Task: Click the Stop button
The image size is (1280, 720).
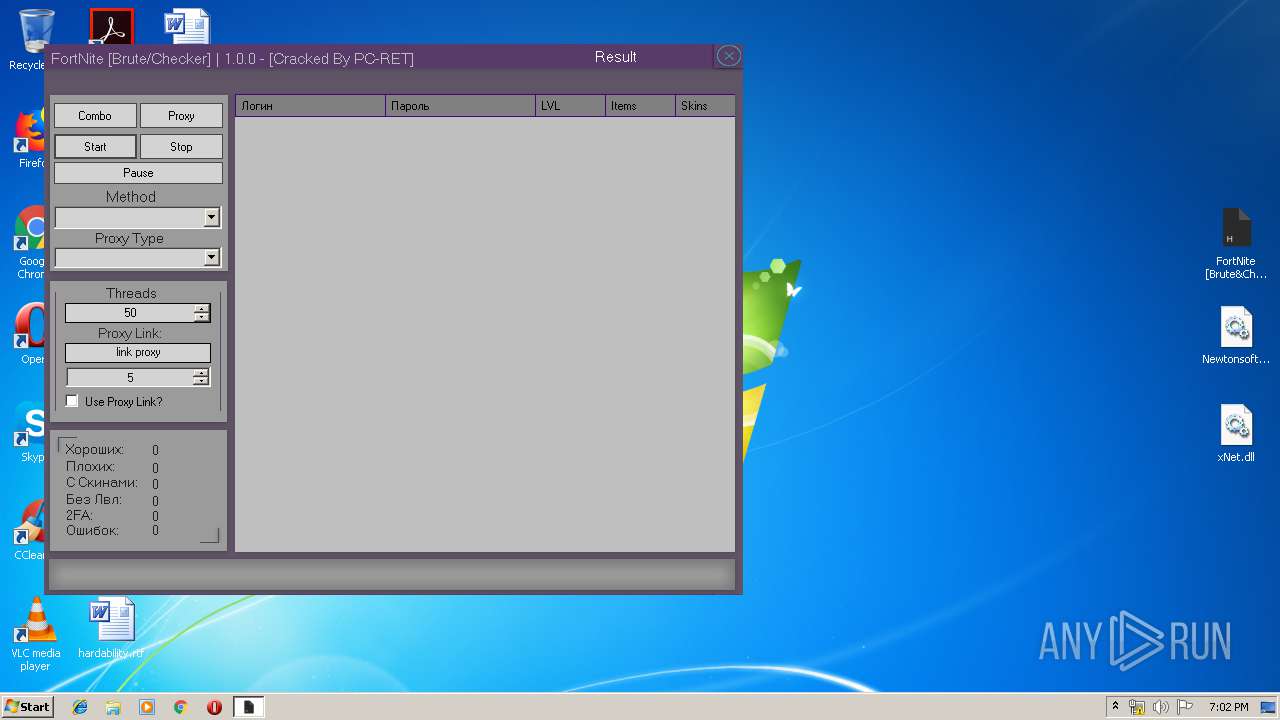Action: tap(181, 147)
